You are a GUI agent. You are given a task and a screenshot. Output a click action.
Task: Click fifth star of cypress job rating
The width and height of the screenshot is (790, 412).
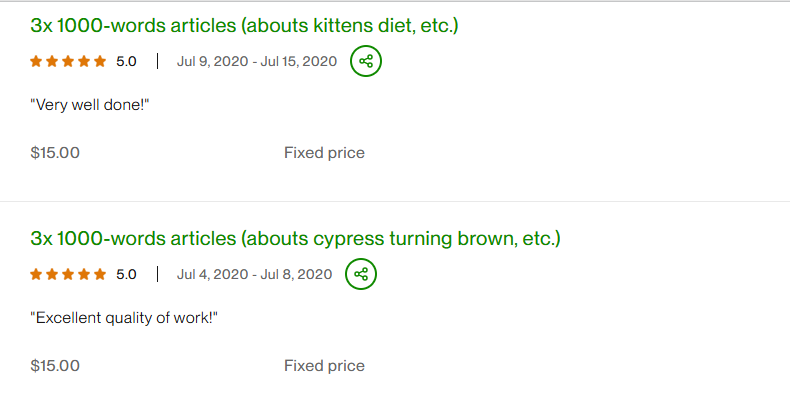click(x=100, y=274)
